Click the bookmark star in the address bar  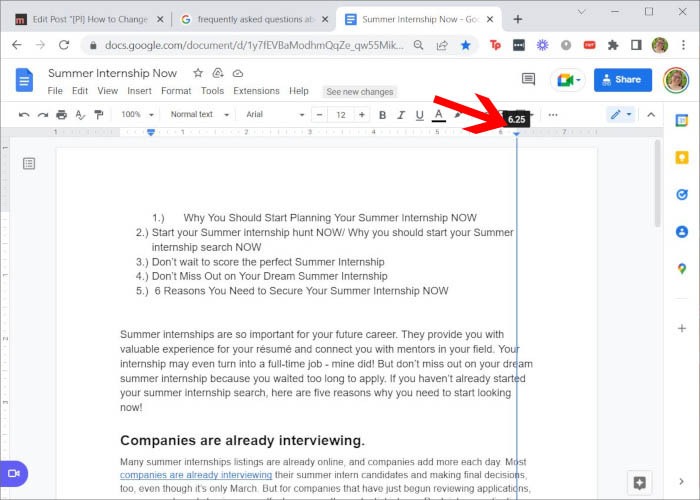click(466, 45)
